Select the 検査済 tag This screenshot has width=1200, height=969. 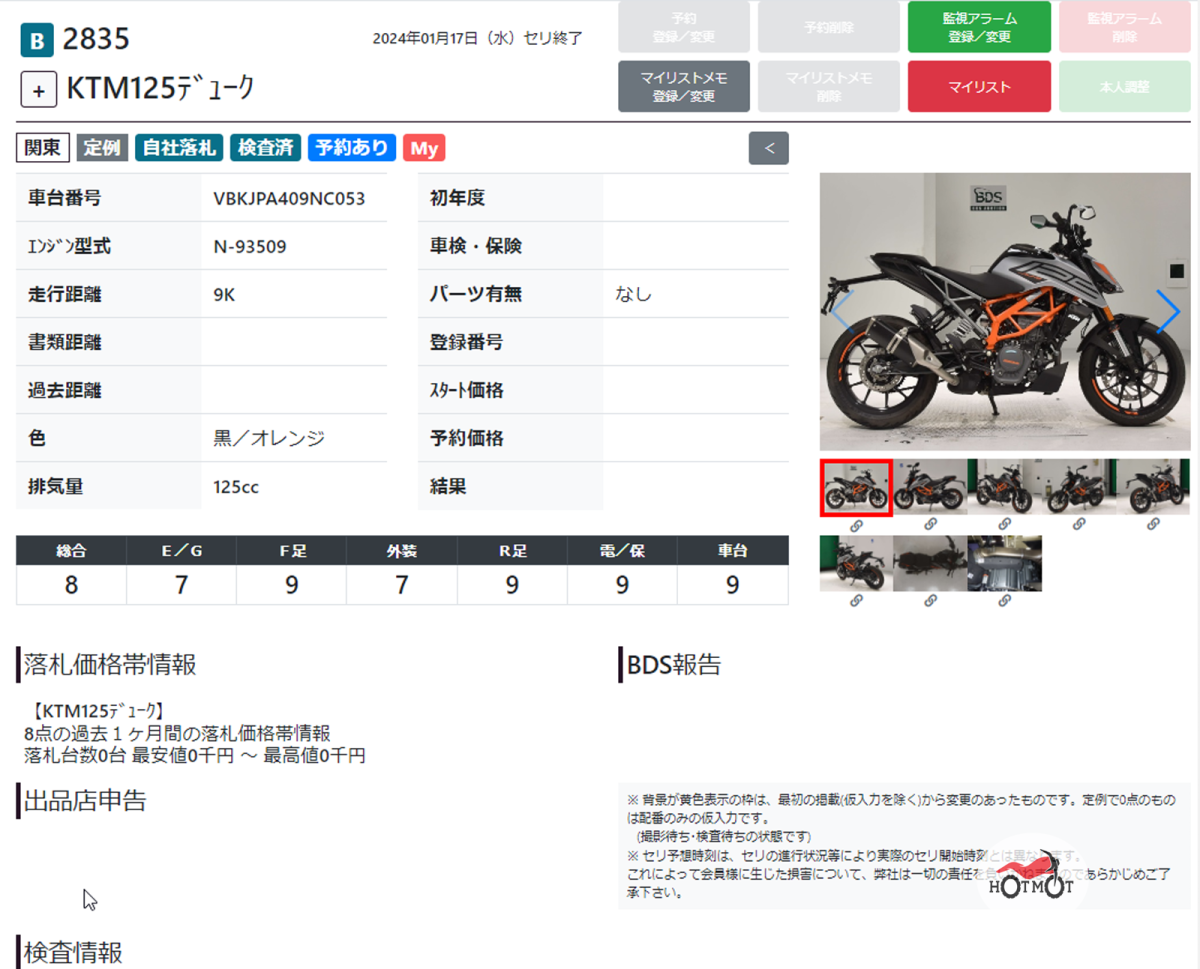point(265,148)
